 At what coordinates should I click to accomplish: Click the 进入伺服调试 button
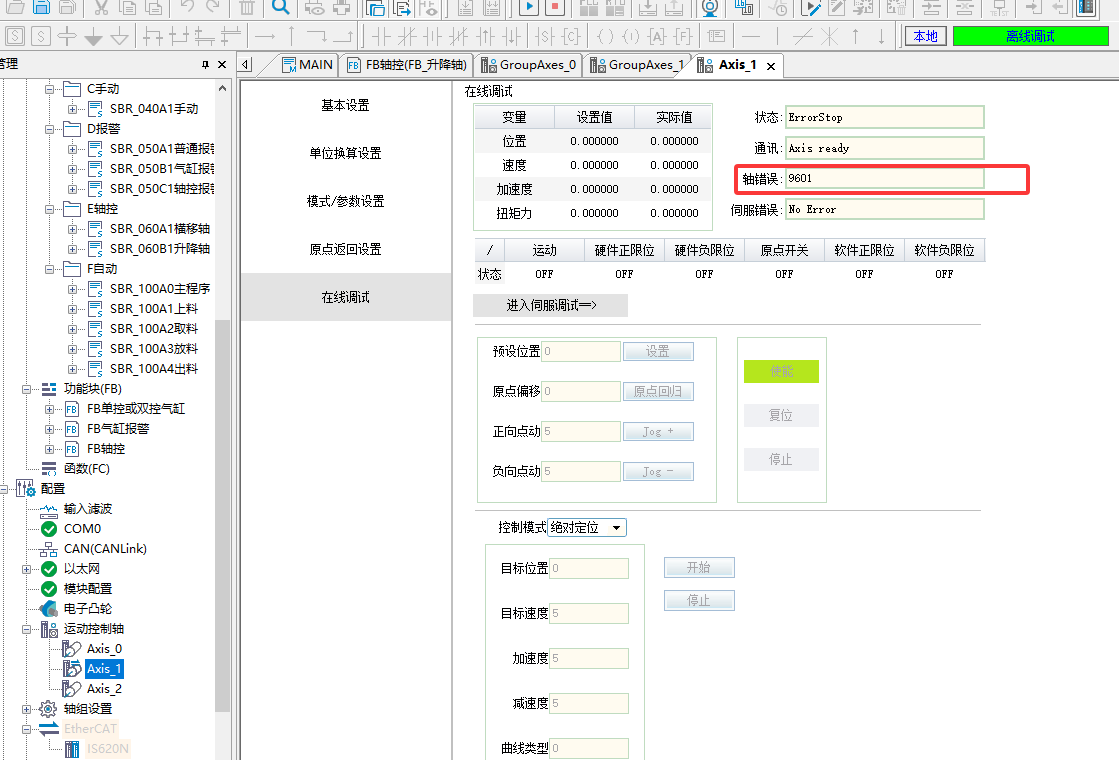[550, 305]
